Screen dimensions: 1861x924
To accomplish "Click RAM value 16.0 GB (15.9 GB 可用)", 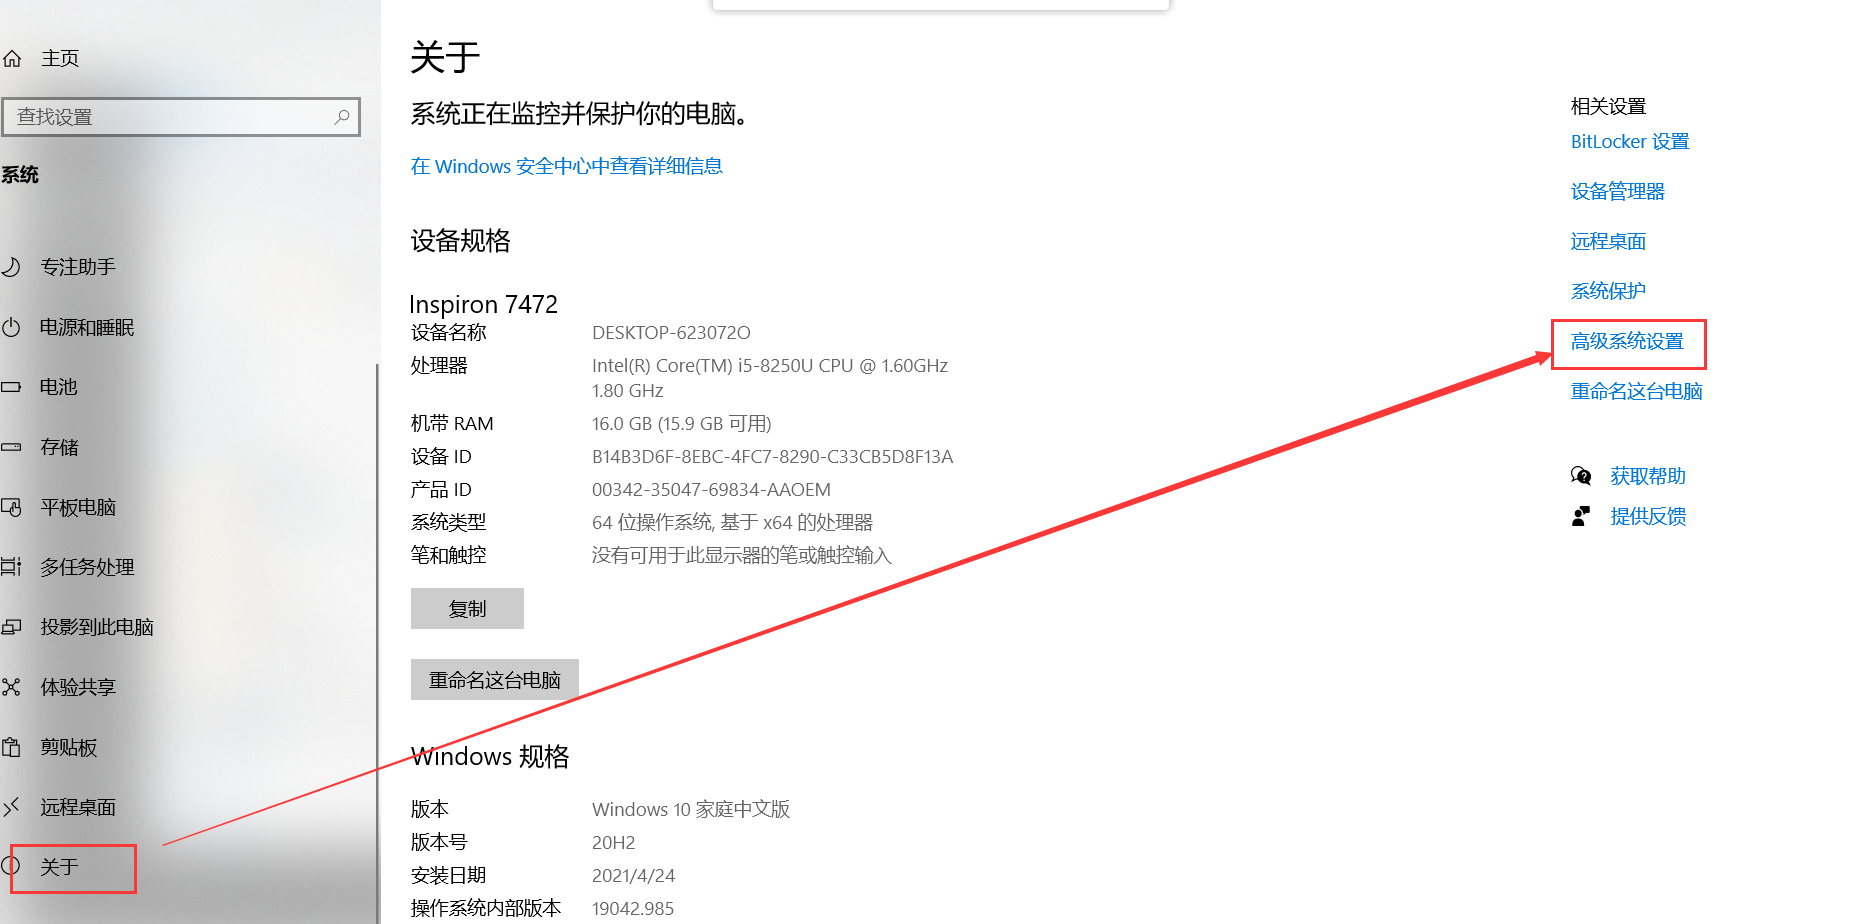I will tap(682, 424).
